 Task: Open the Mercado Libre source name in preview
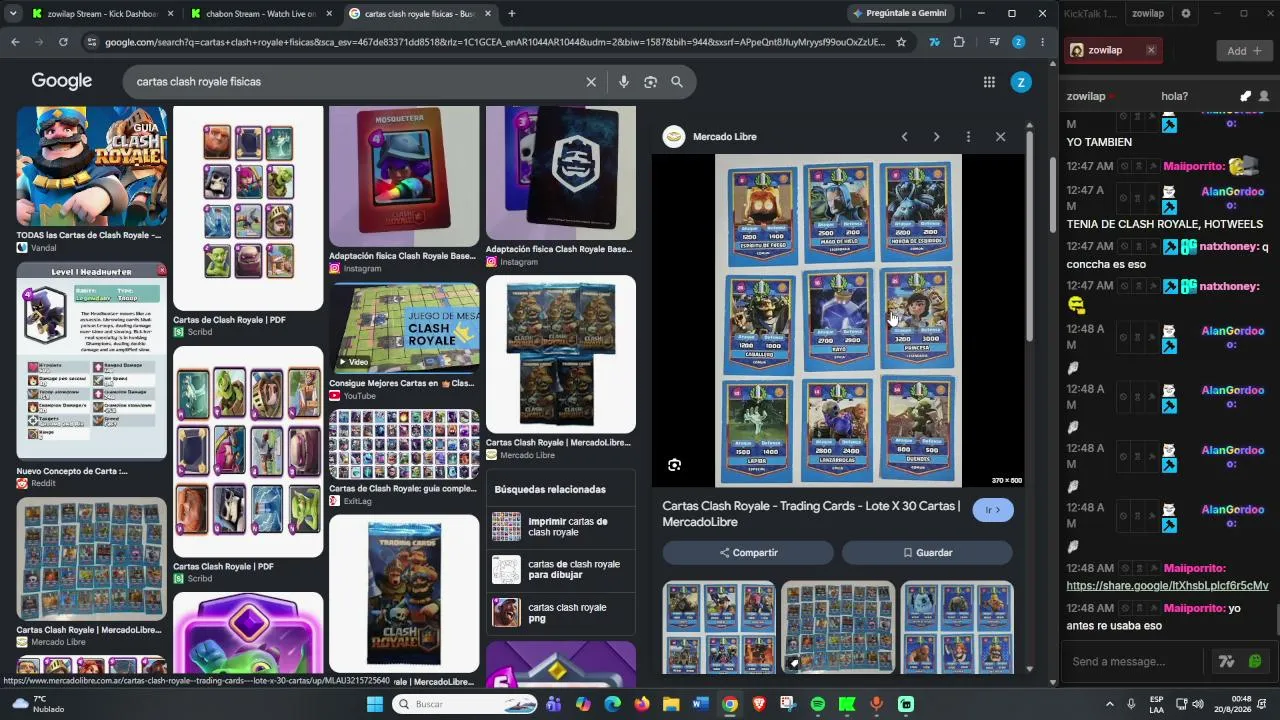pos(725,137)
